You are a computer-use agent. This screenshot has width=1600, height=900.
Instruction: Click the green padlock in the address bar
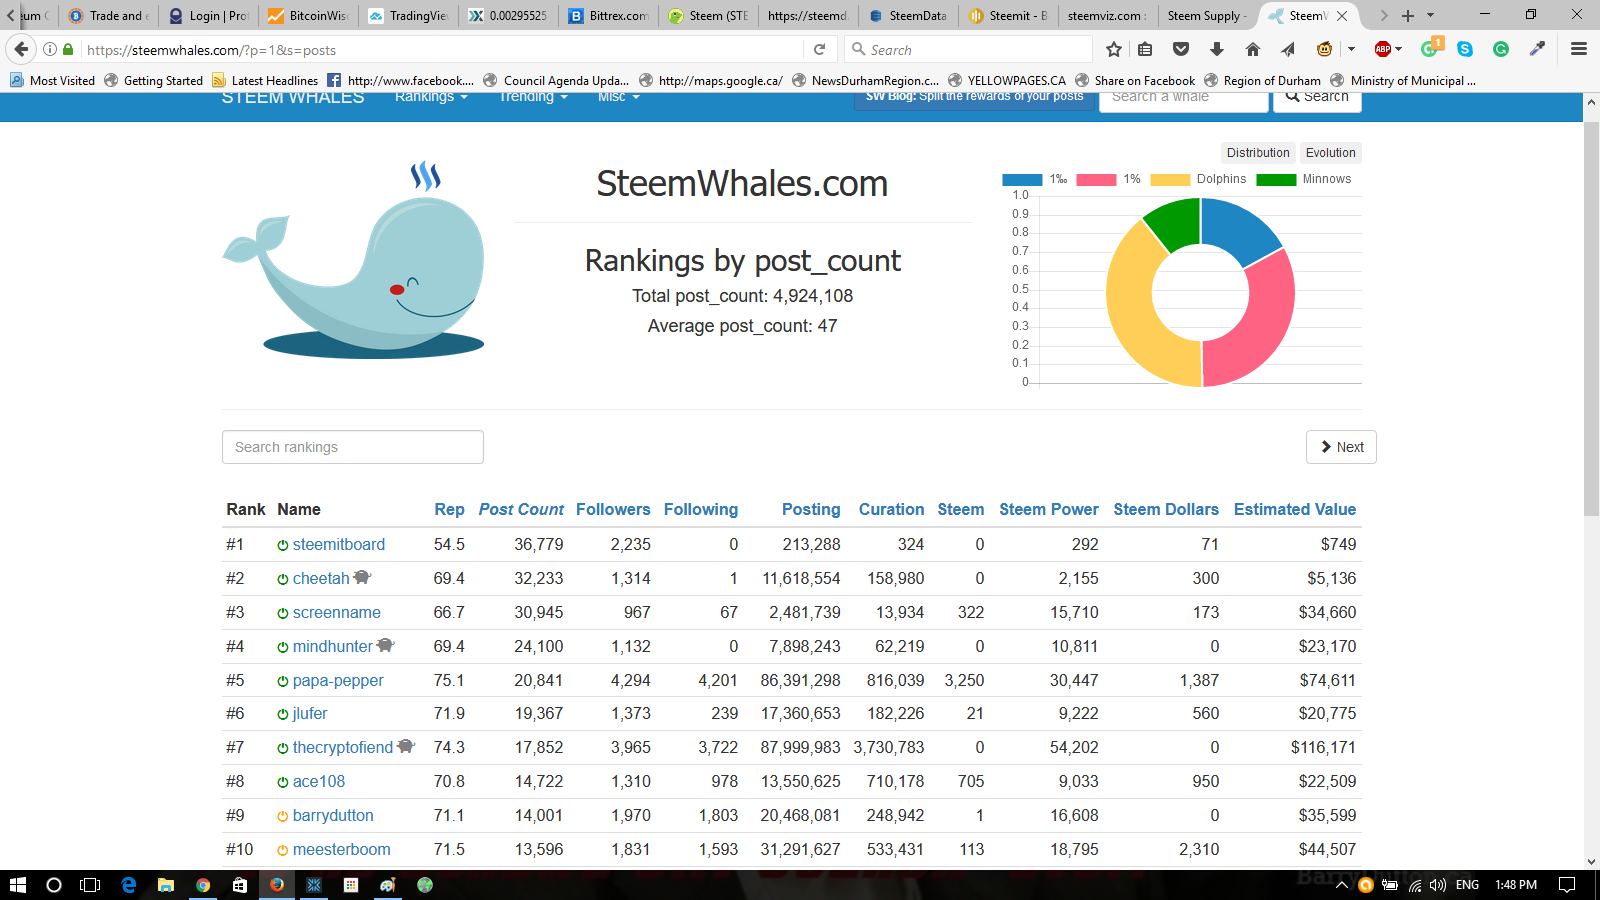(68, 49)
